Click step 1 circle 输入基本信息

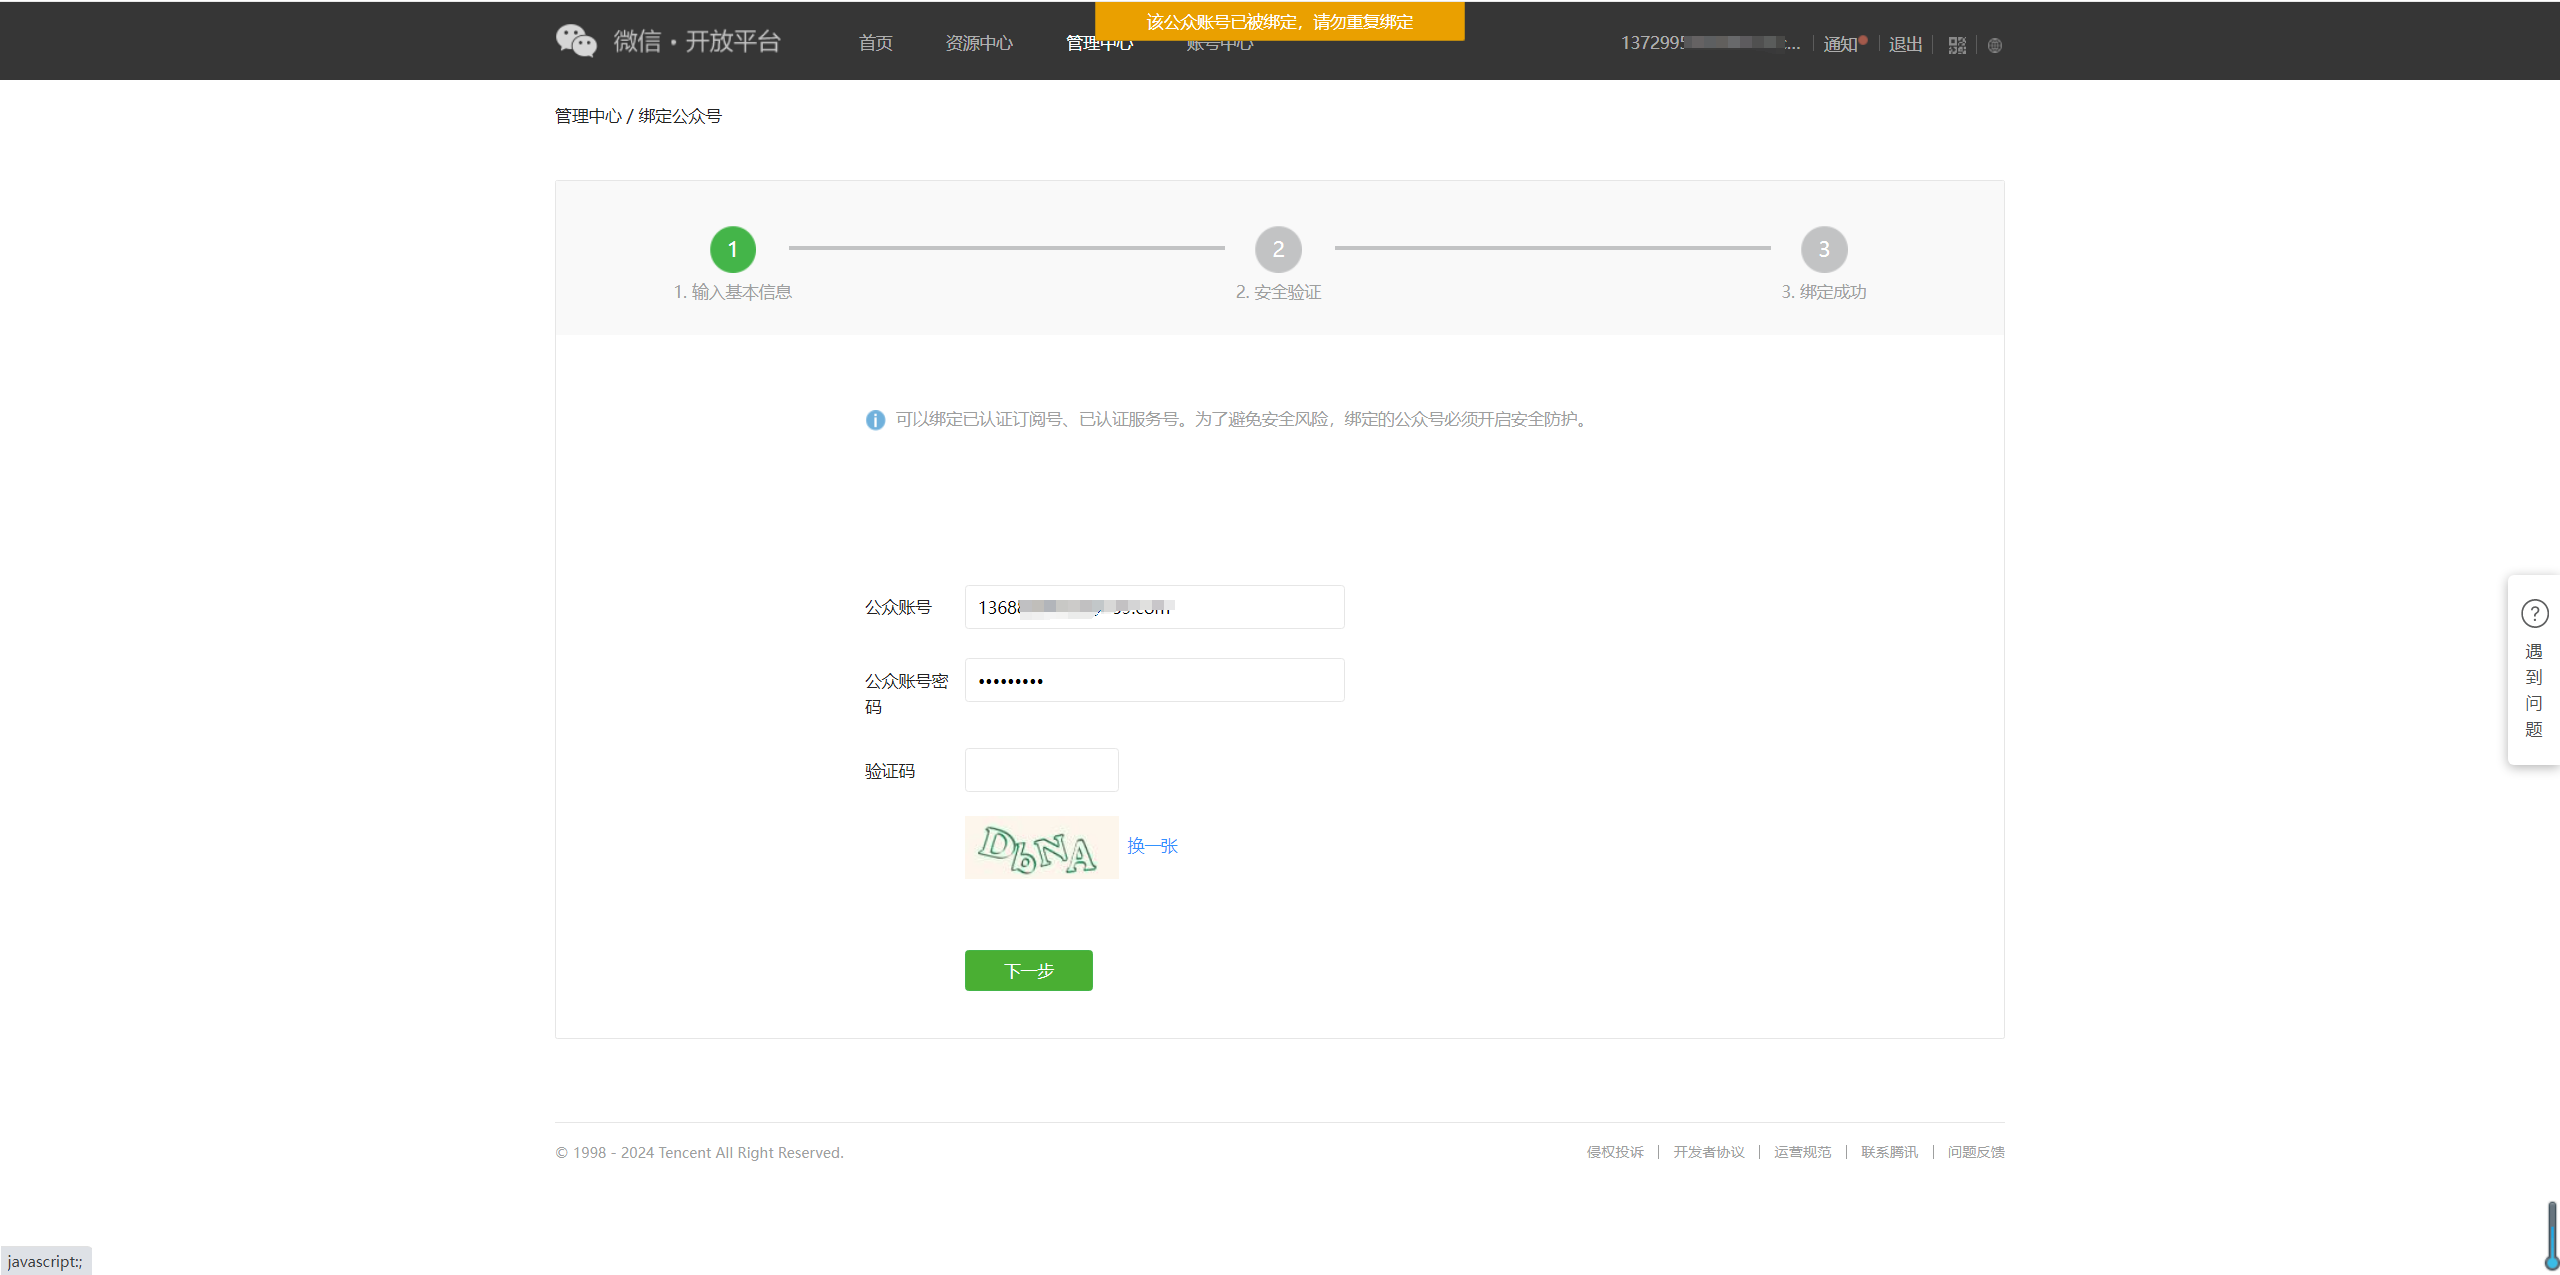(x=733, y=249)
